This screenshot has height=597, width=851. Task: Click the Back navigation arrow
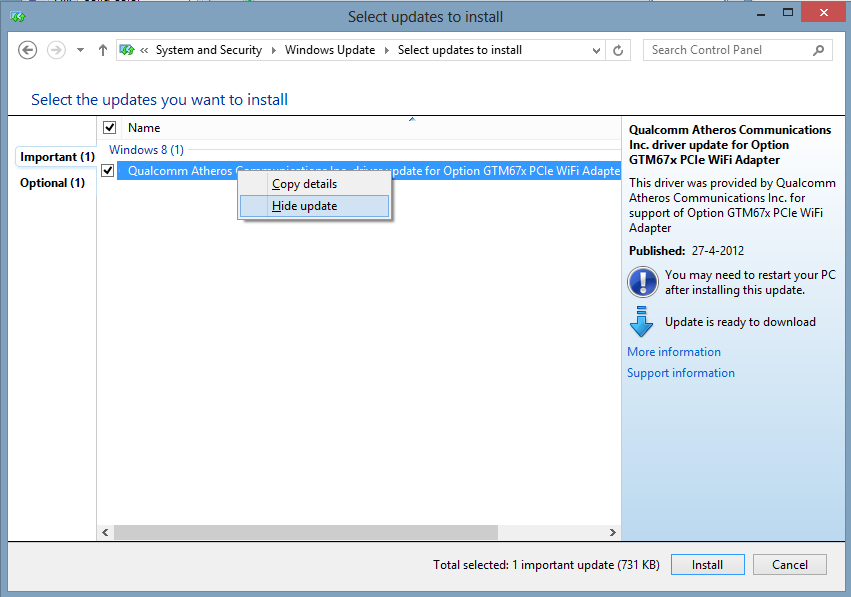pos(28,50)
